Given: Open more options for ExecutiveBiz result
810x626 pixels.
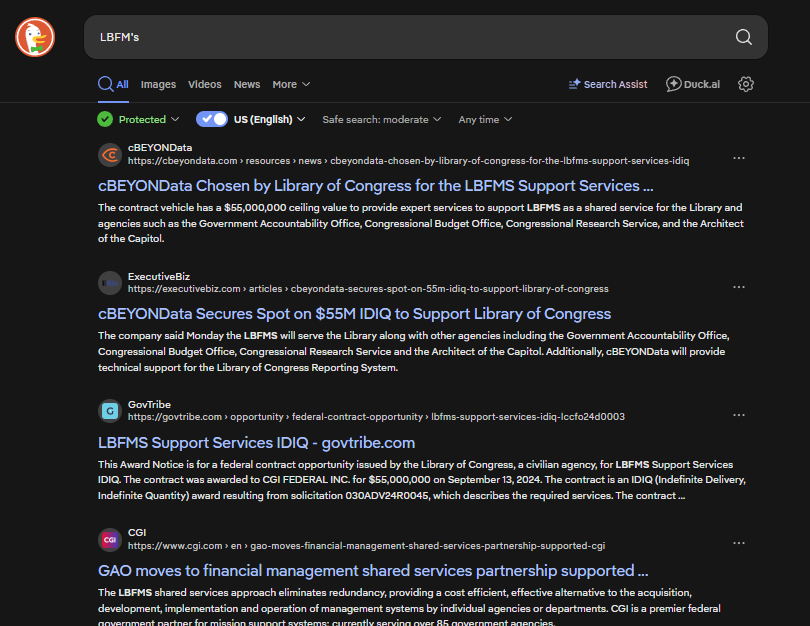Looking at the screenshot, I should click(739, 287).
